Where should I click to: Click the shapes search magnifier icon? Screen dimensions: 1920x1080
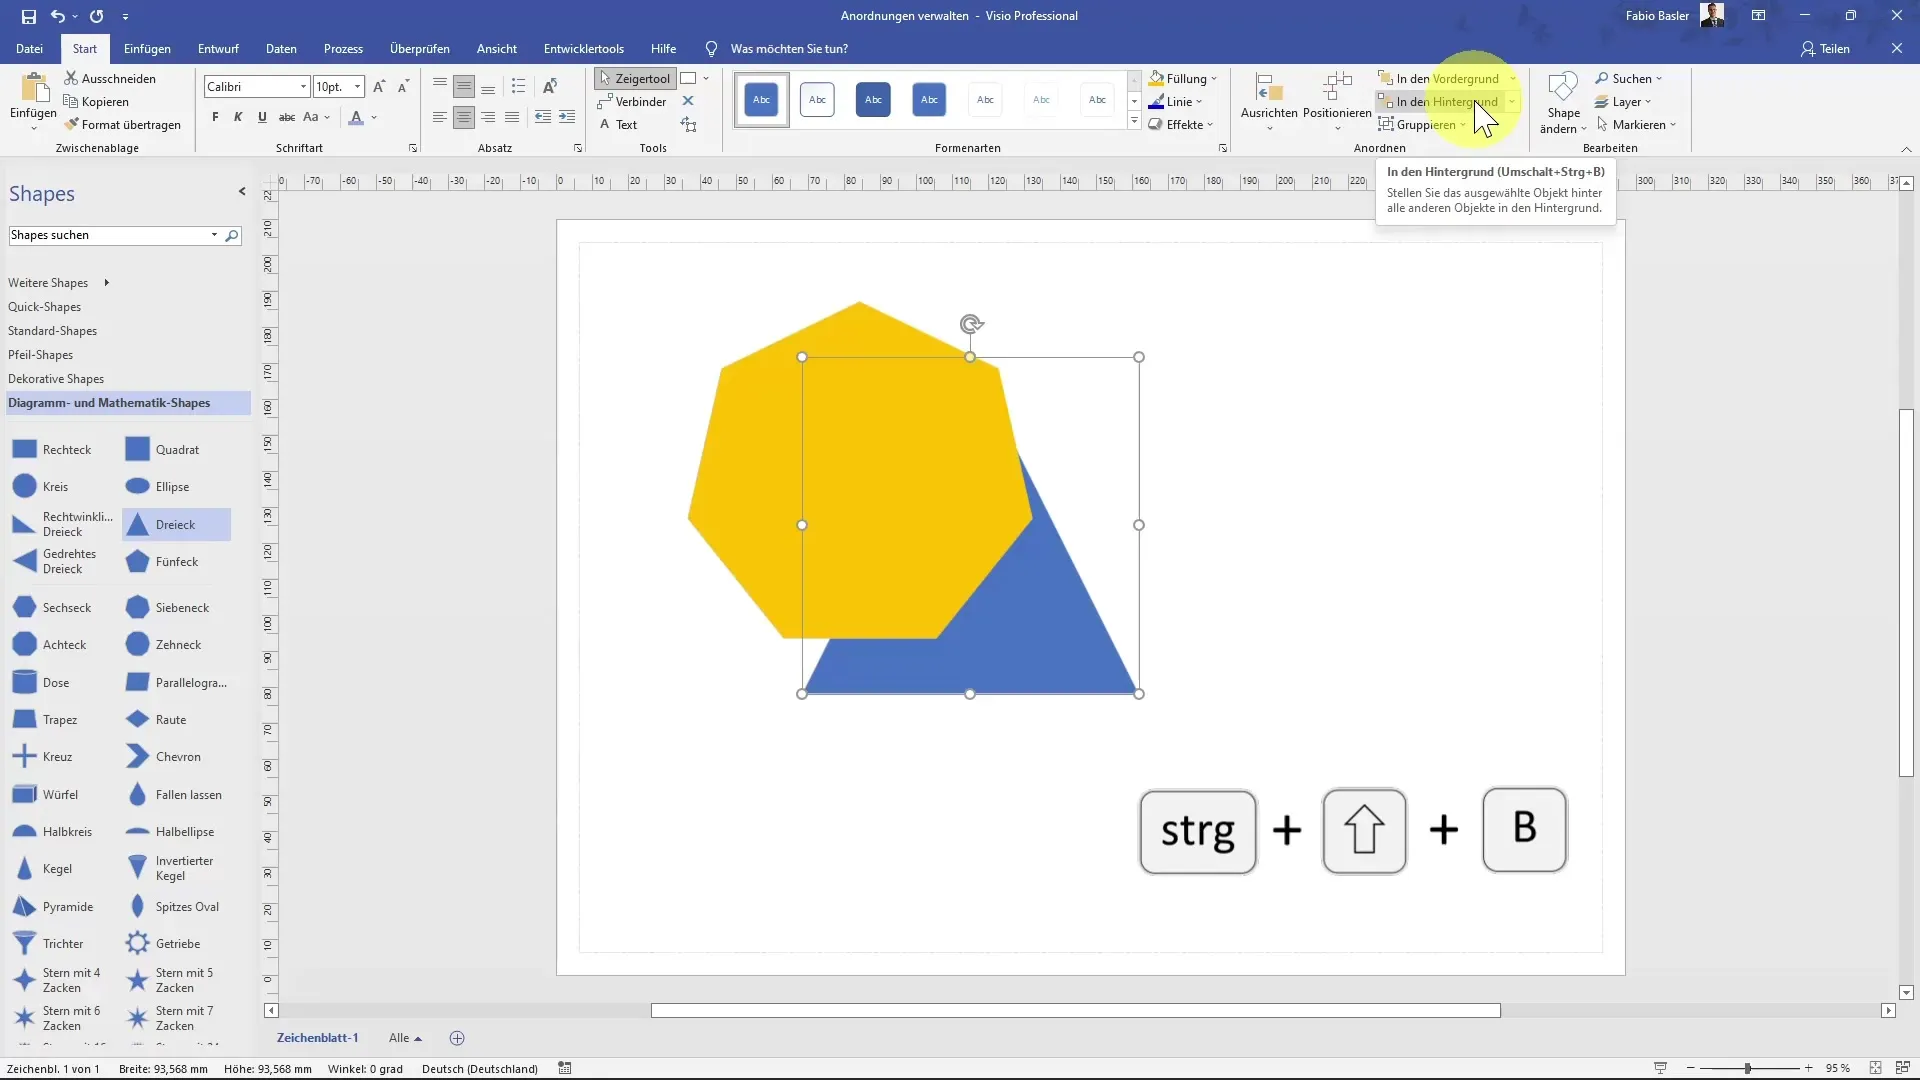tap(232, 235)
